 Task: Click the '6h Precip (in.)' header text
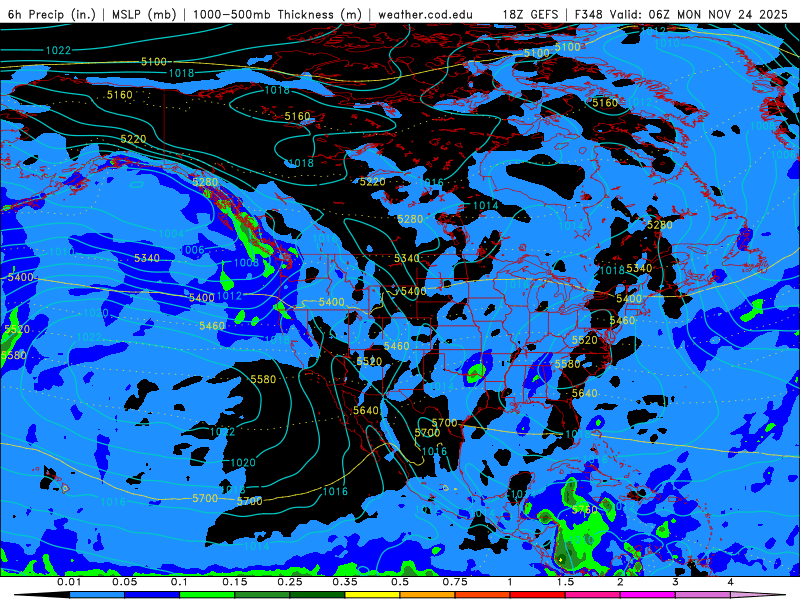[52, 14]
